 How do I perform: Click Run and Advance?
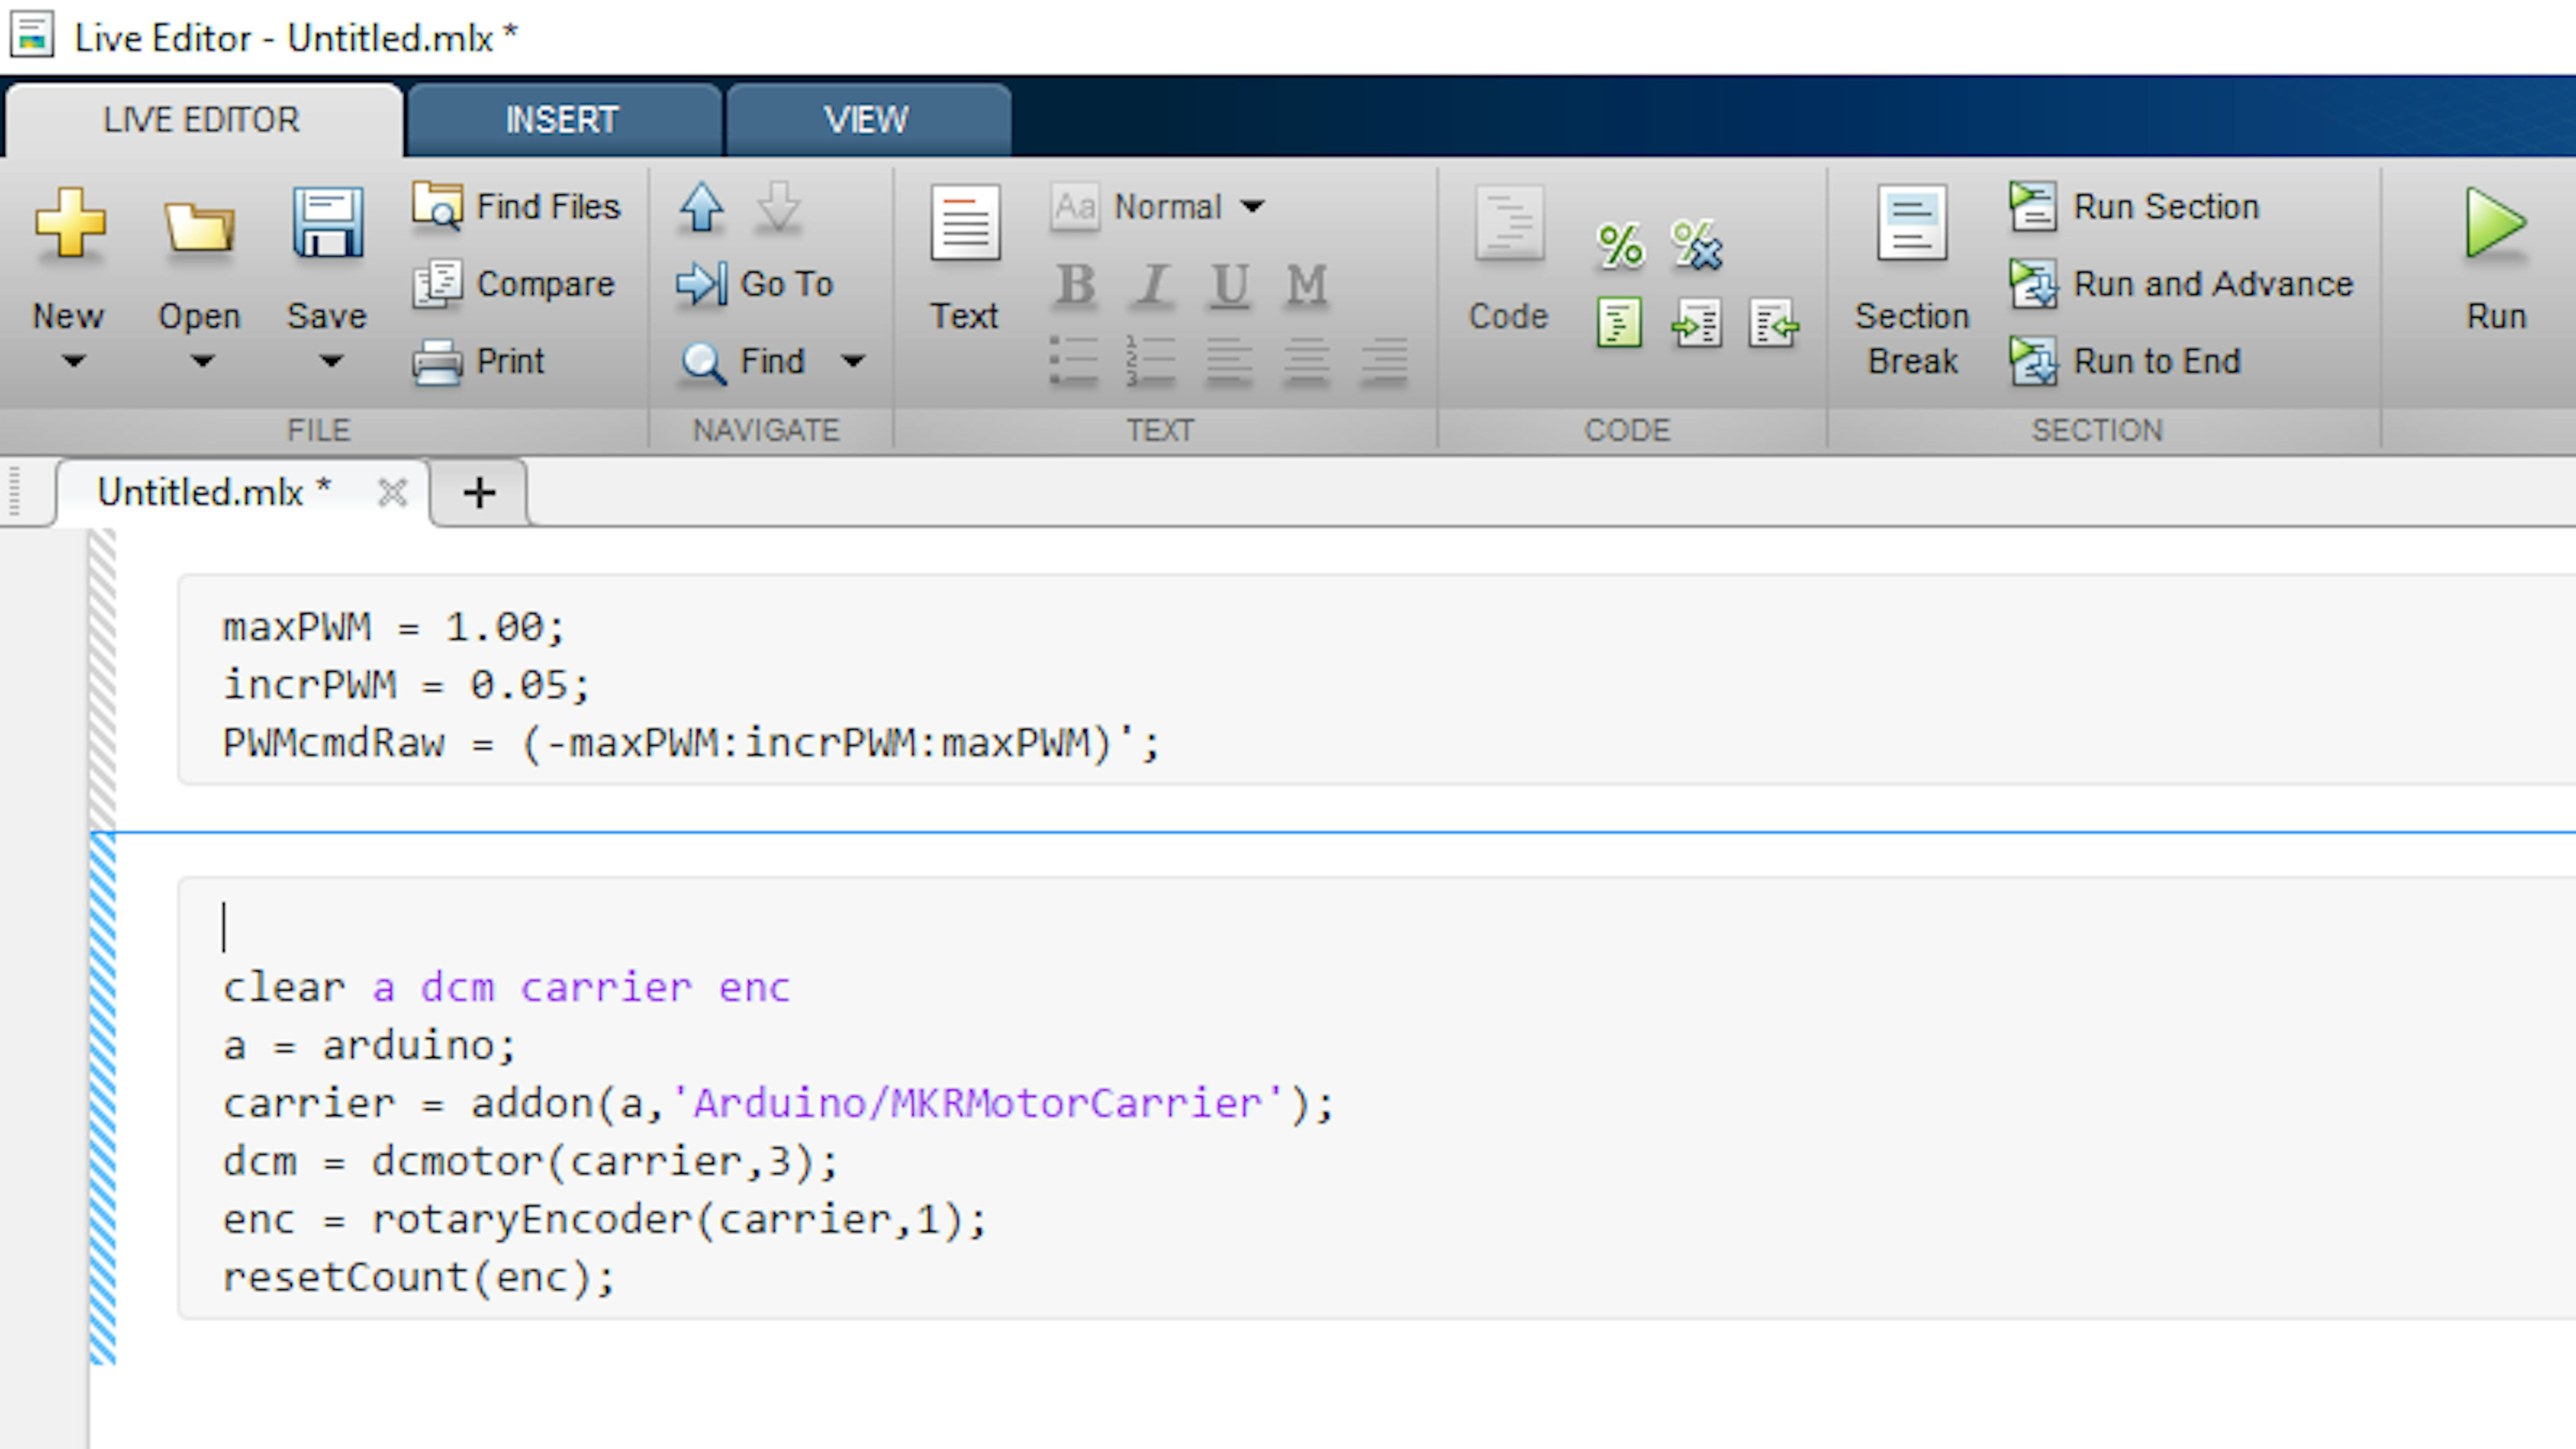[x=2181, y=284]
